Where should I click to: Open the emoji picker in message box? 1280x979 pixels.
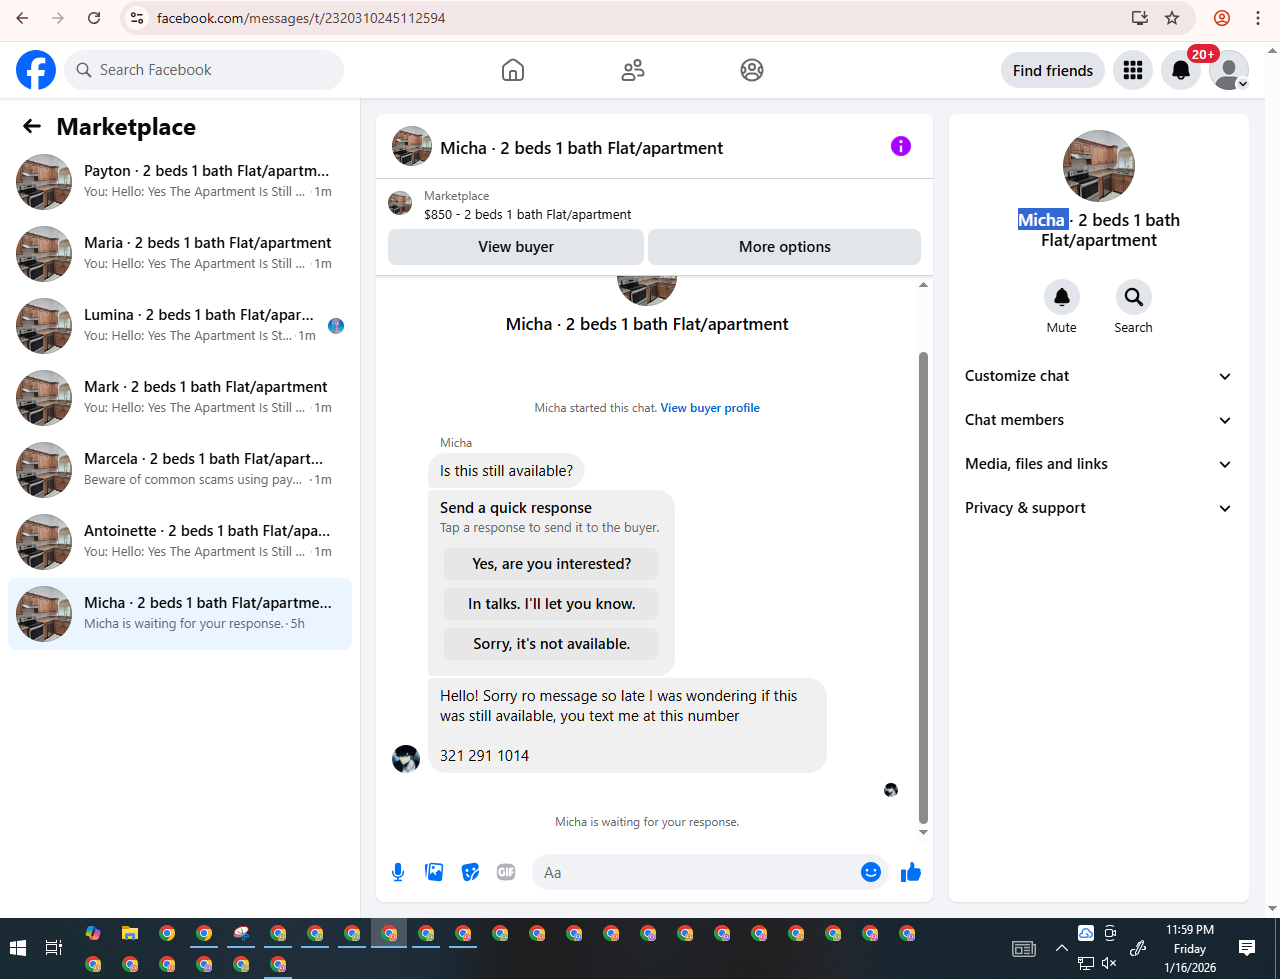point(871,872)
